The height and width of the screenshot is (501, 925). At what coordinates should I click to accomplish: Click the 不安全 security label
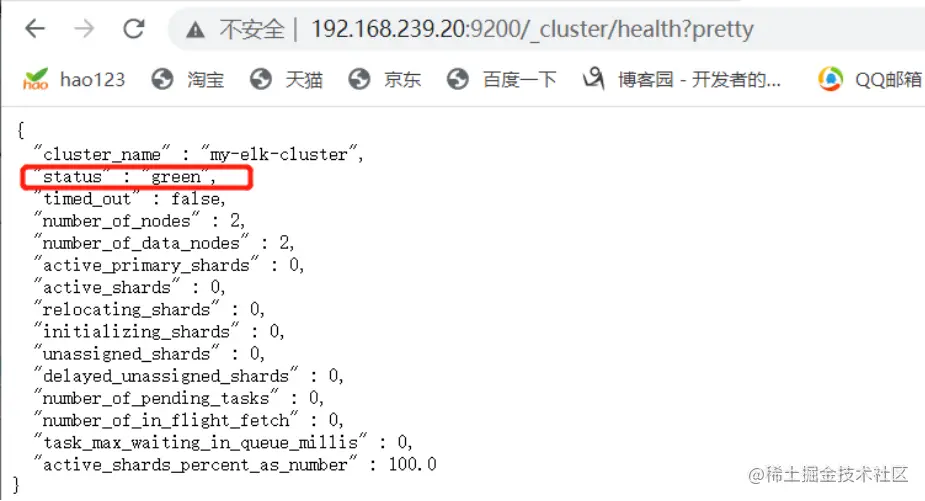tap(252, 29)
